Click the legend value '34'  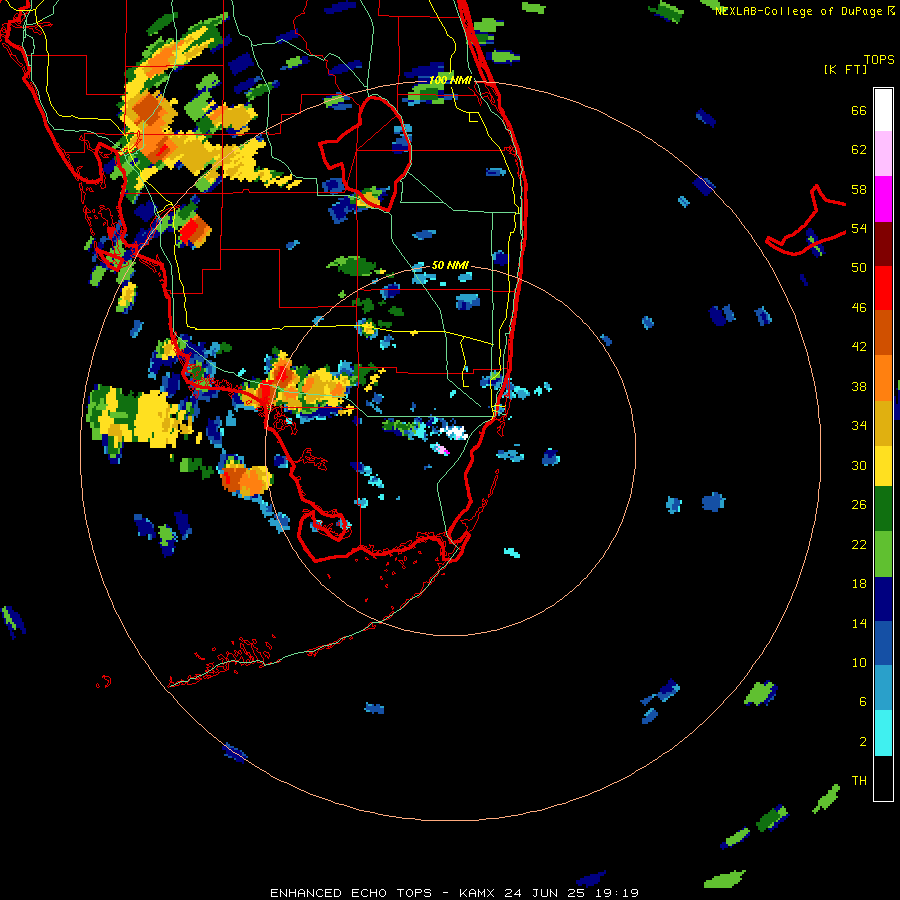859,425
